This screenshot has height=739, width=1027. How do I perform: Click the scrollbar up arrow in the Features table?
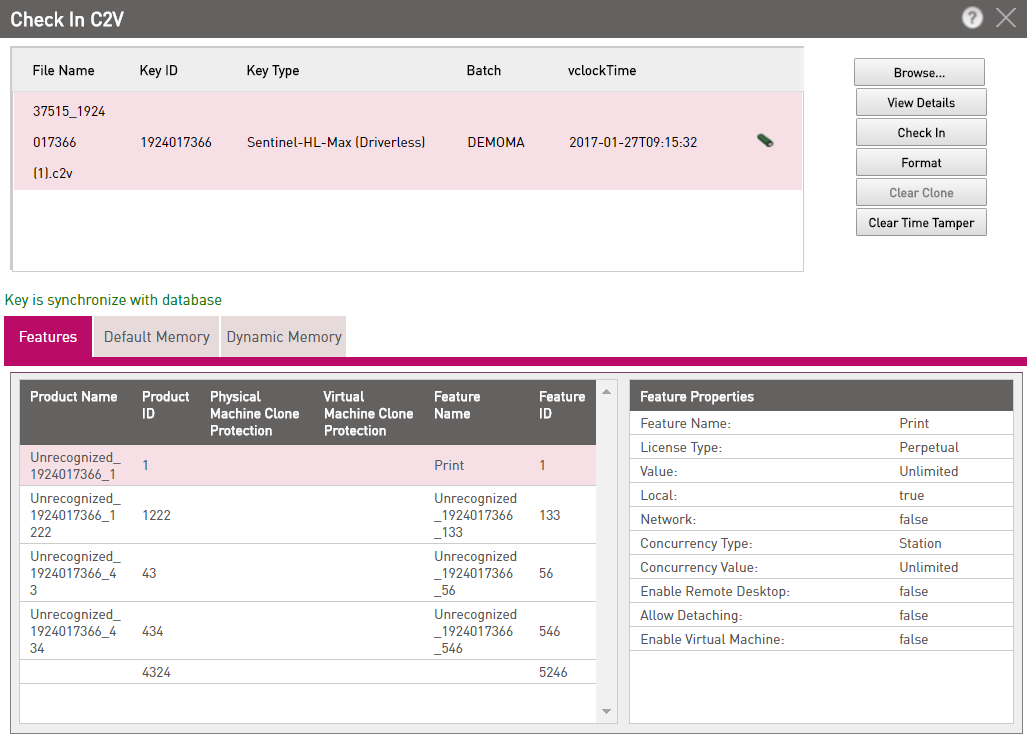point(606,390)
